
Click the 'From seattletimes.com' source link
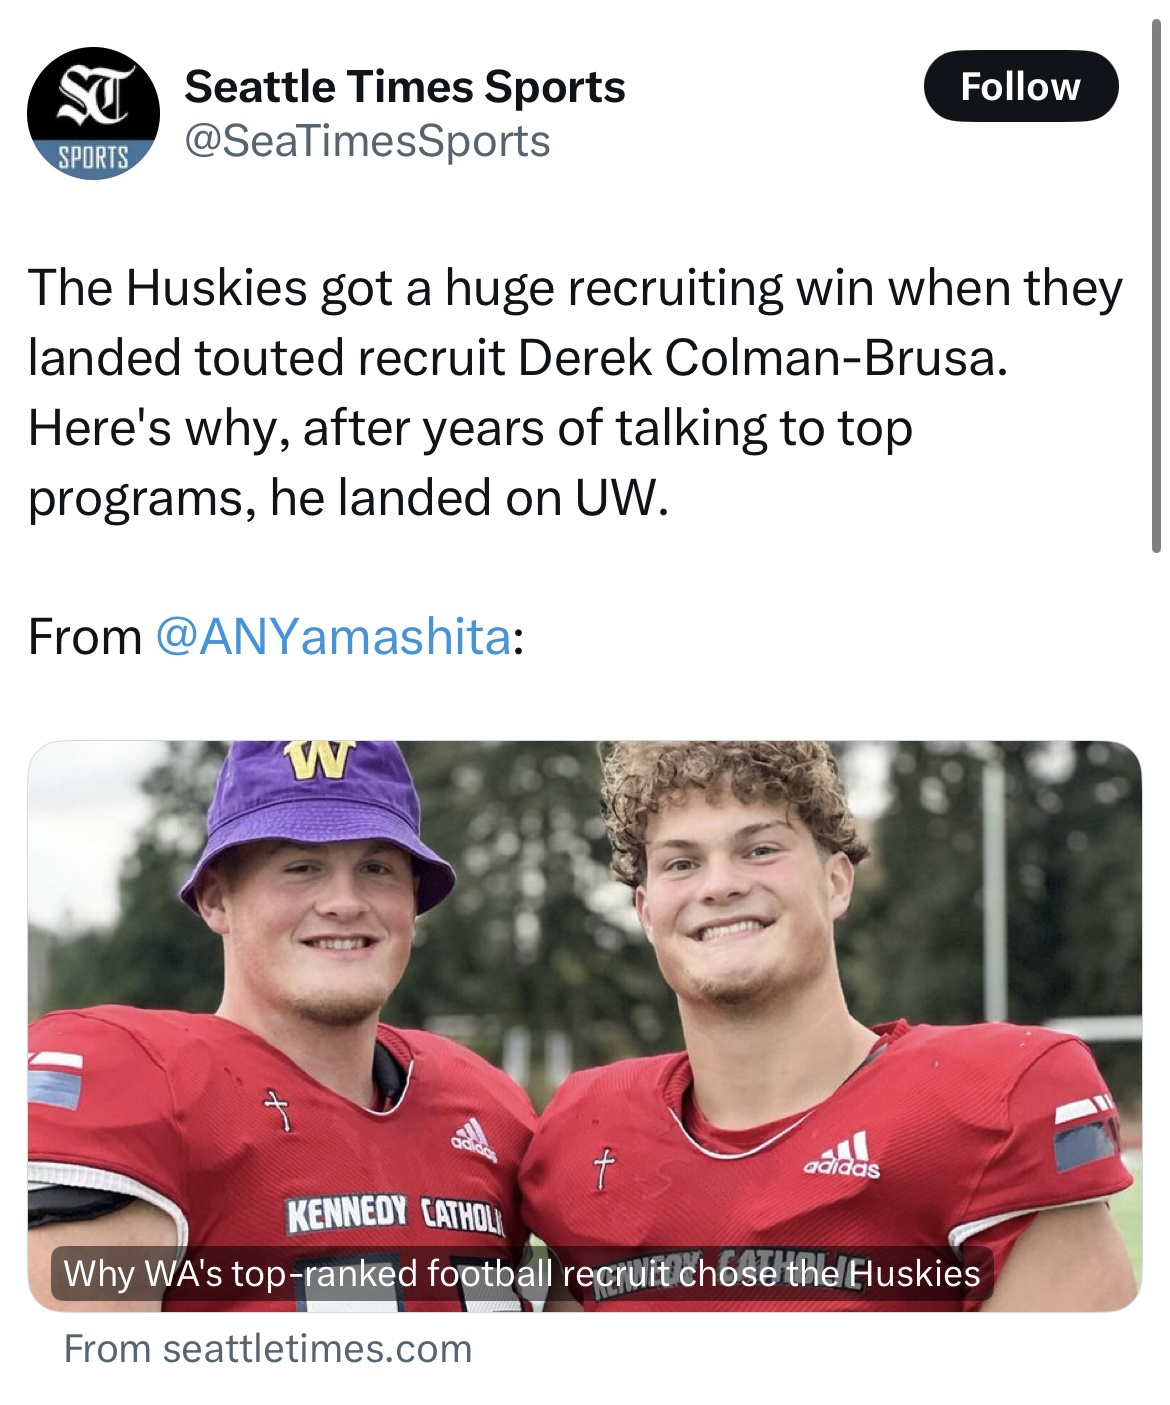(267, 1349)
